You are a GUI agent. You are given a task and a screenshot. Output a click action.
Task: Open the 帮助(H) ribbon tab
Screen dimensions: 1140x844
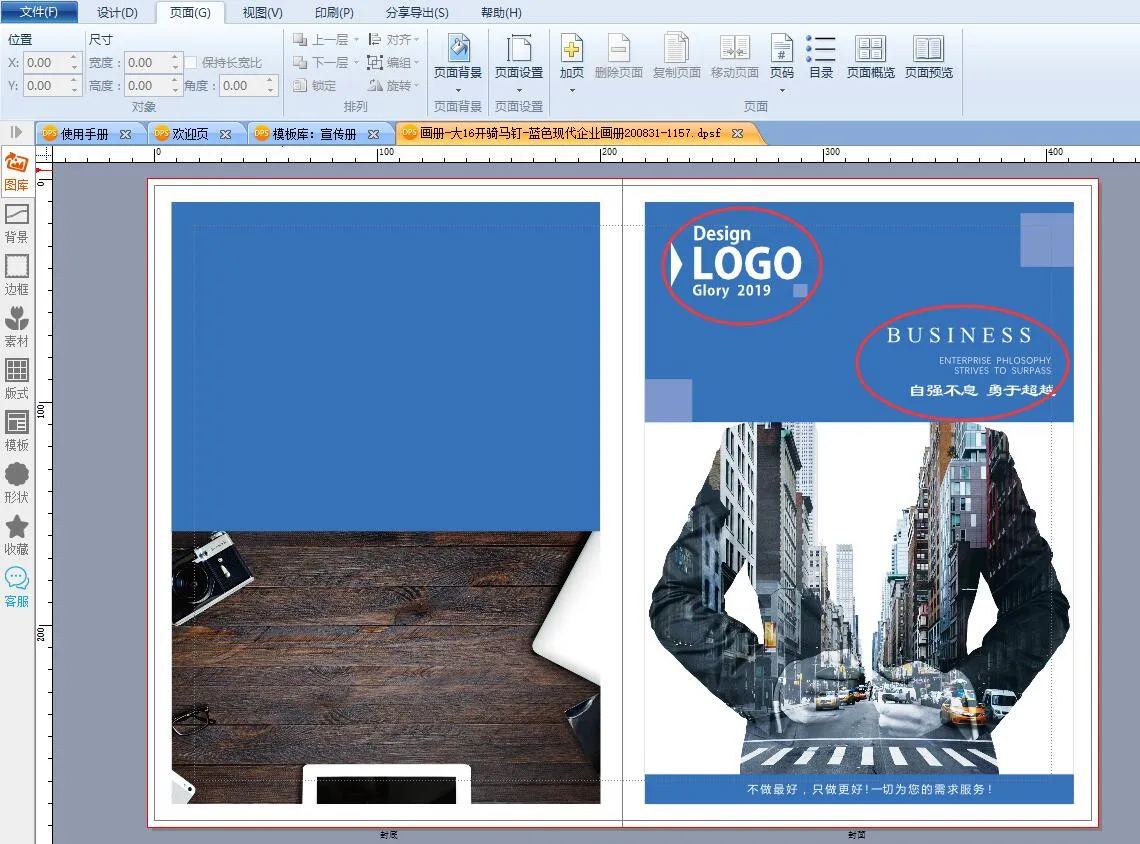tap(501, 12)
